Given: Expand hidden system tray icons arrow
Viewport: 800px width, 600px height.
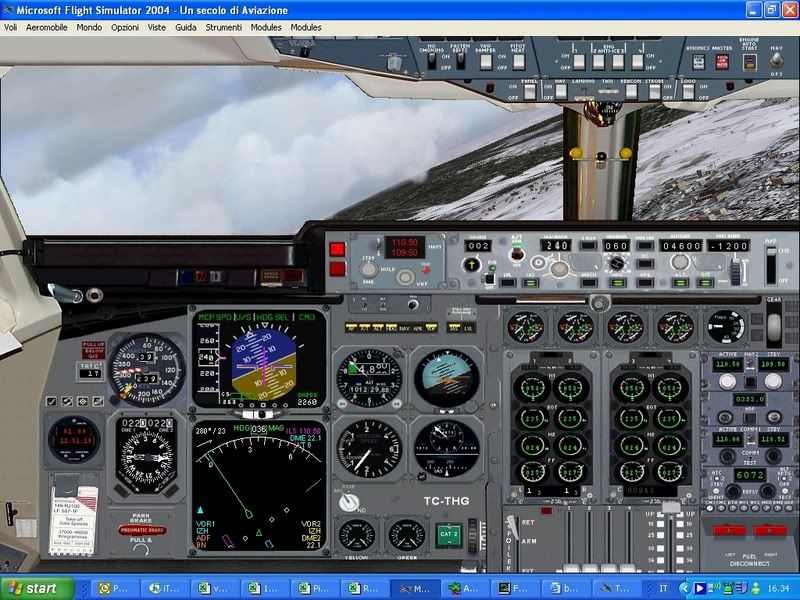Looking at the screenshot, I should 685,588.
